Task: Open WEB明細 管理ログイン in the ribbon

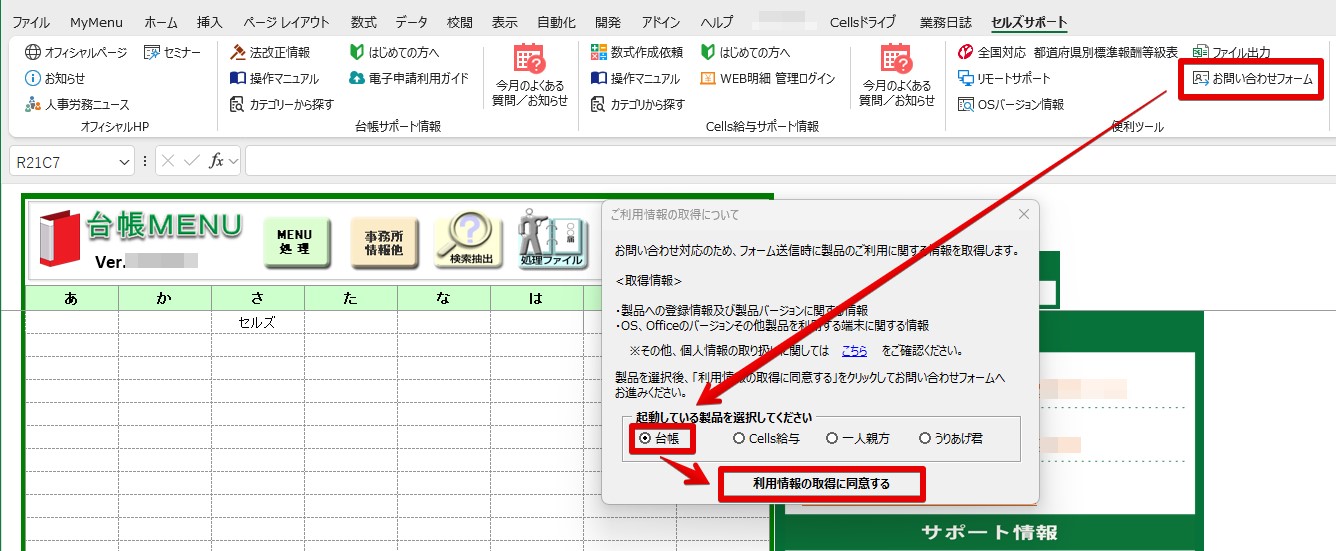Action: (768, 78)
